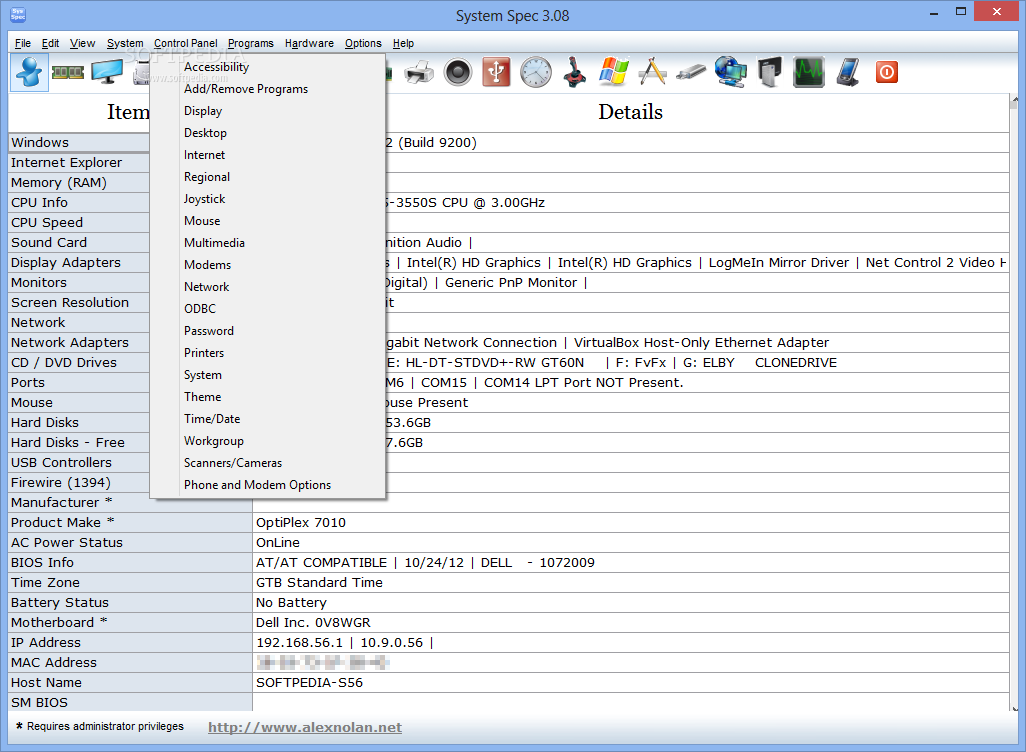
Task: Open the memory RAM chip toolbar icon
Action: (68, 72)
